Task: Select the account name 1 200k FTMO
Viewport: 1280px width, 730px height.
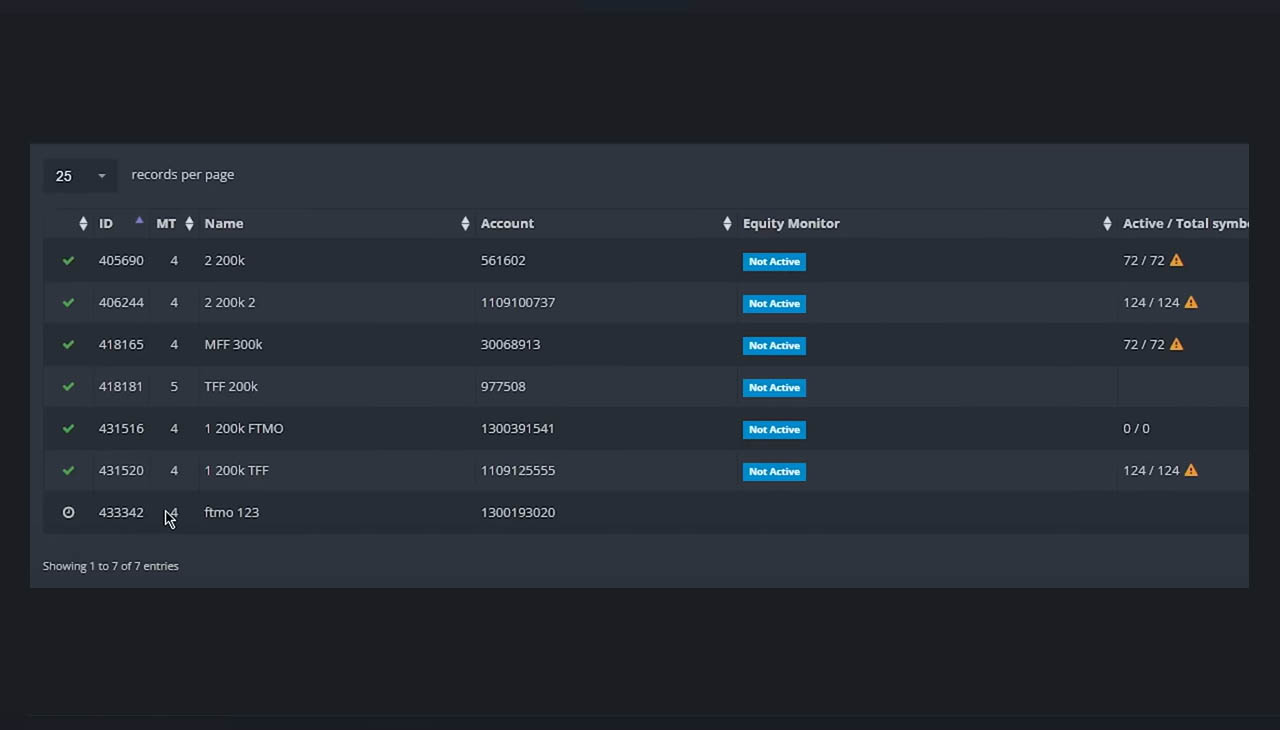Action: tap(244, 428)
